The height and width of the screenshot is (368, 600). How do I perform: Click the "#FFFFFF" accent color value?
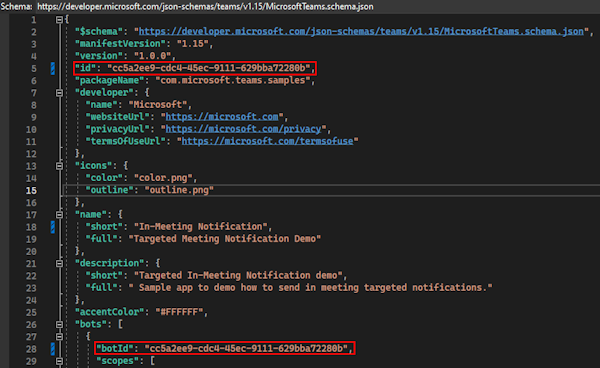pos(179,312)
